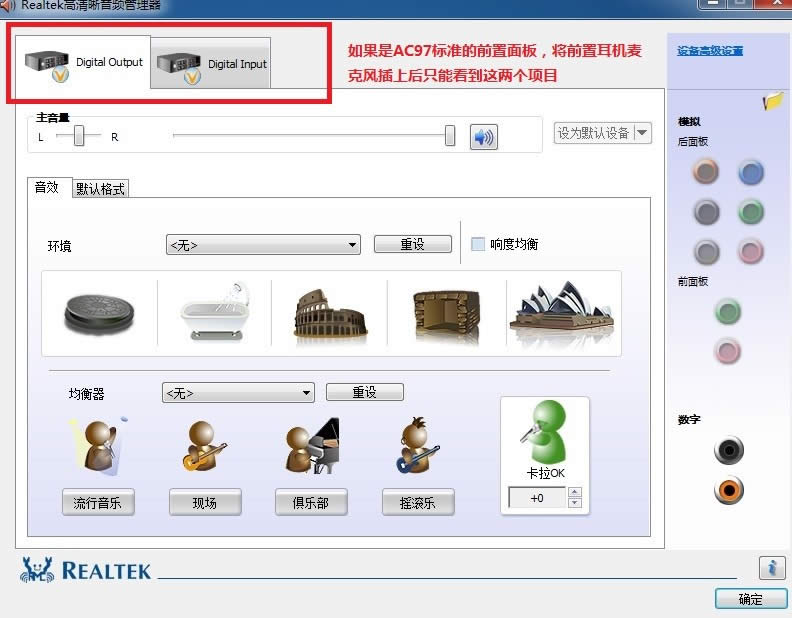Pick the stone manhole cover environment icon

pyautogui.click(x=99, y=312)
